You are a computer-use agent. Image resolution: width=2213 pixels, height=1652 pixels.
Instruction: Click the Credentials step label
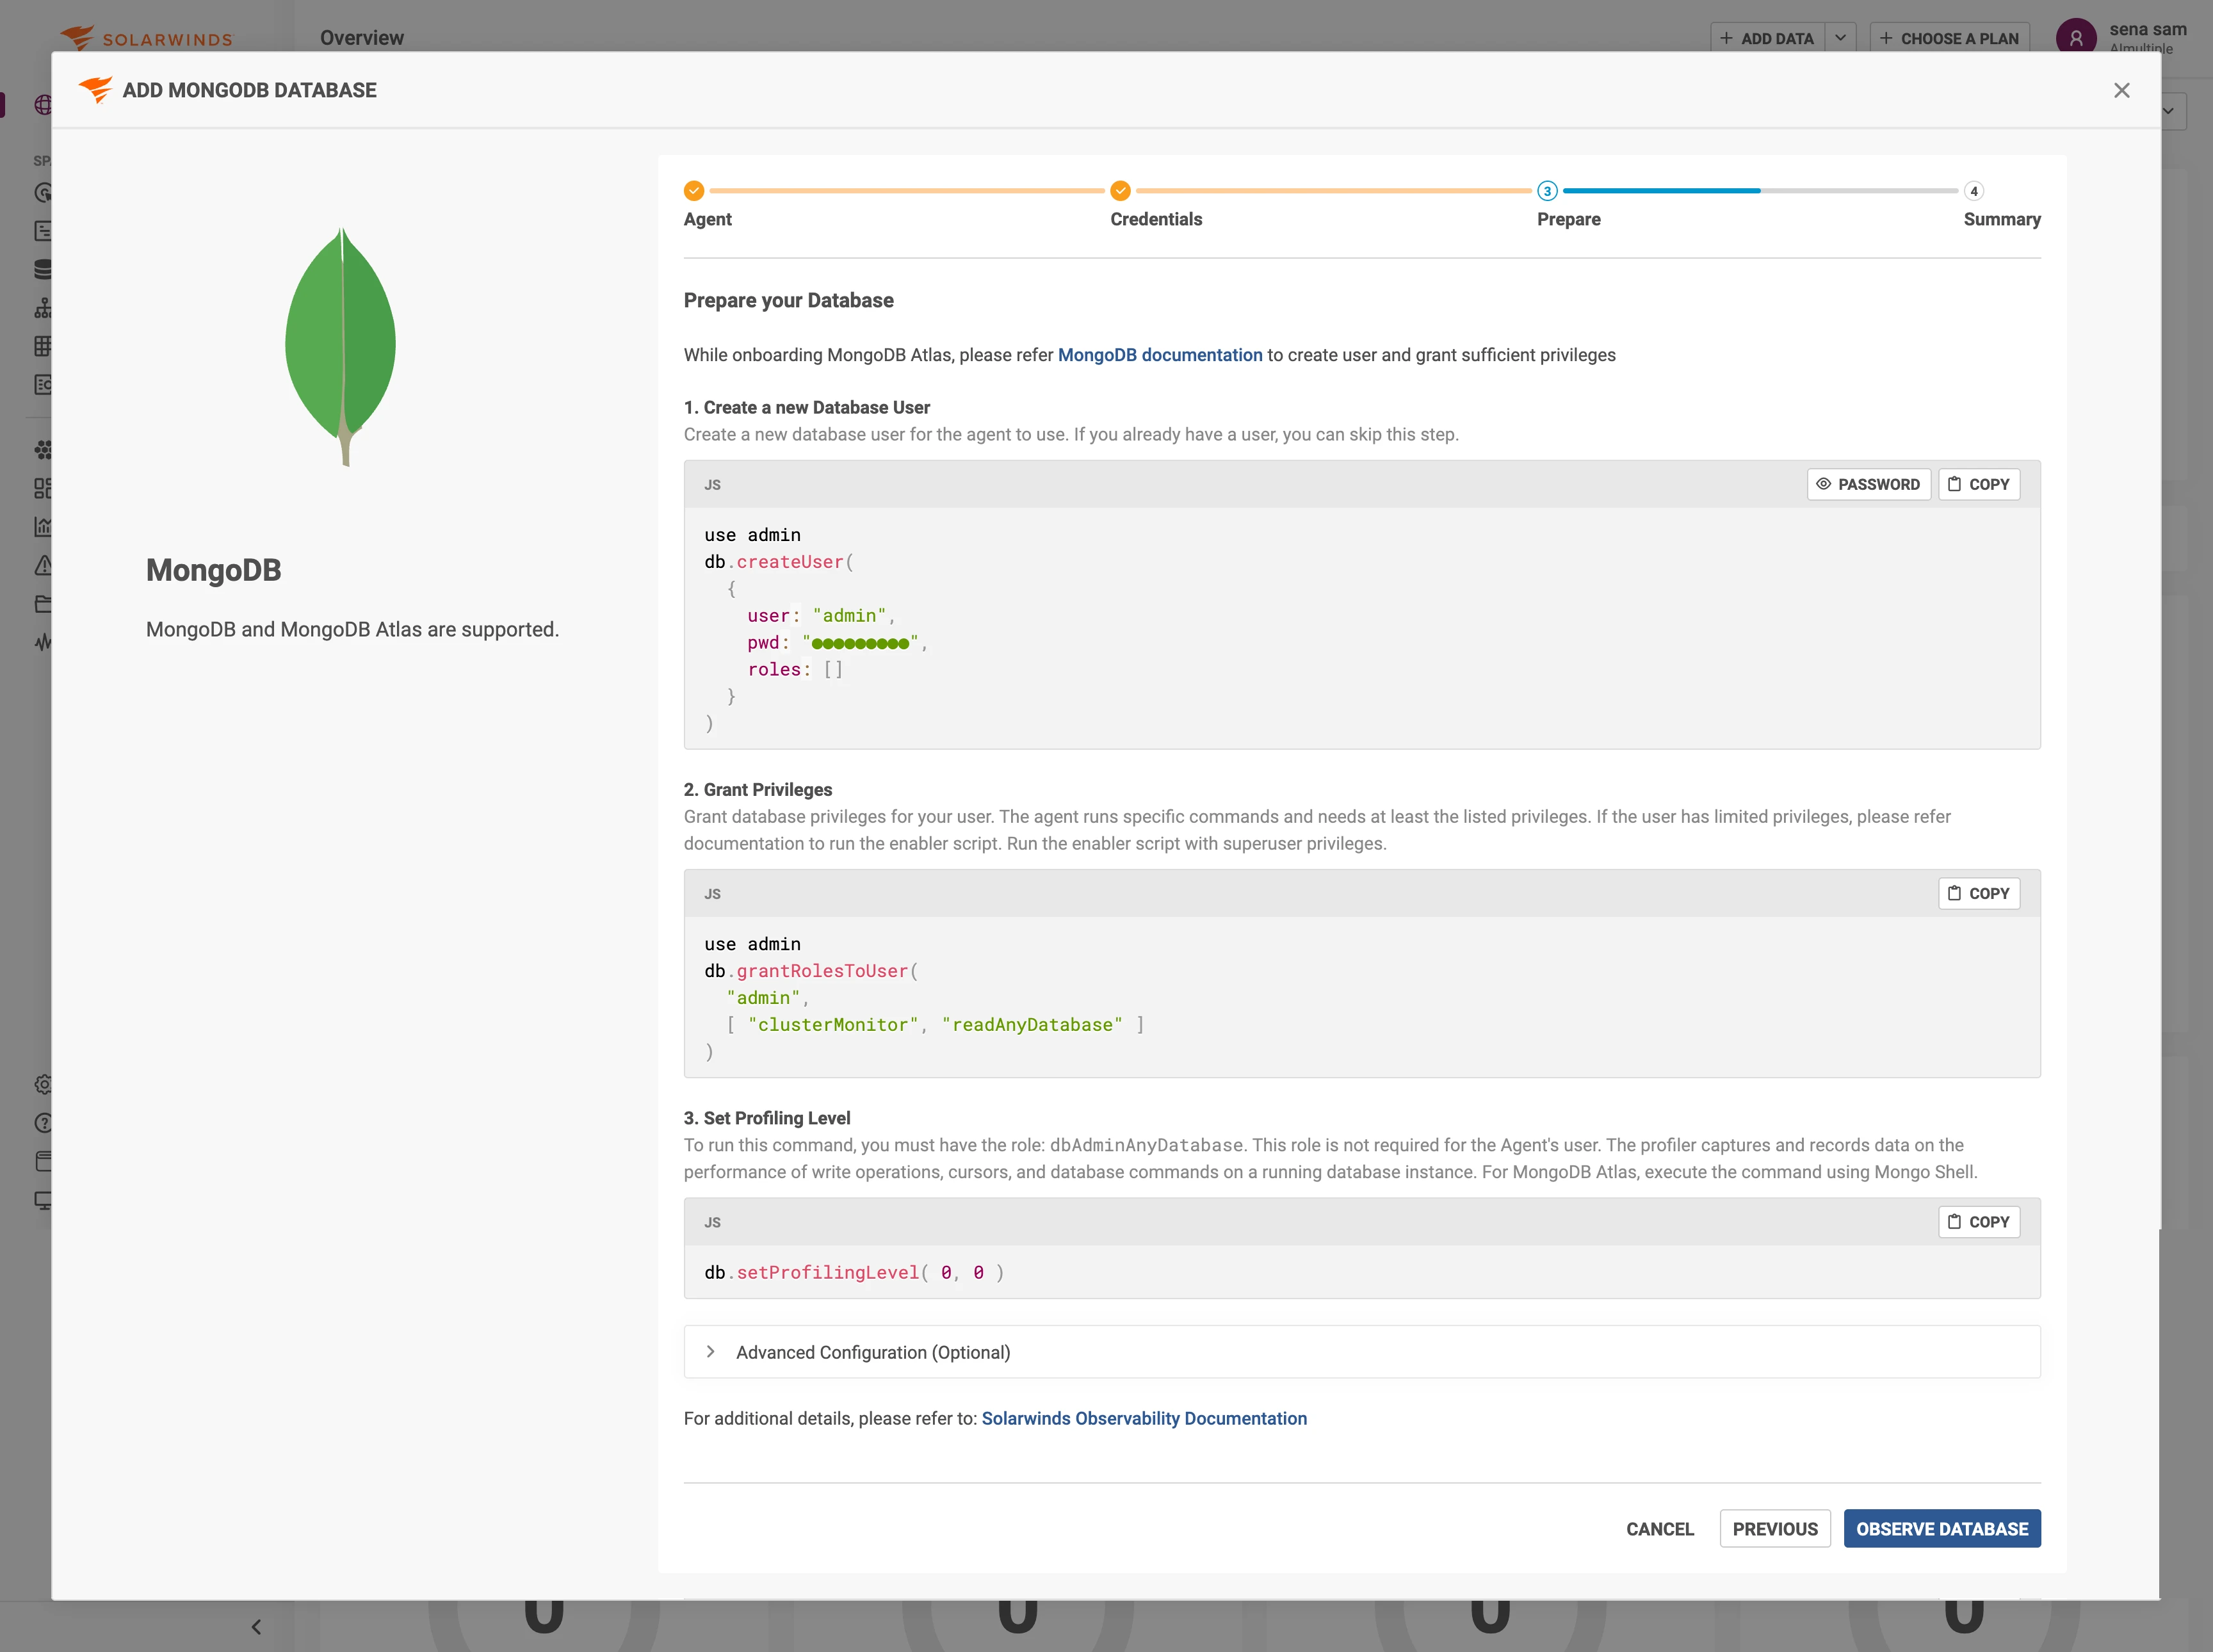coord(1156,219)
